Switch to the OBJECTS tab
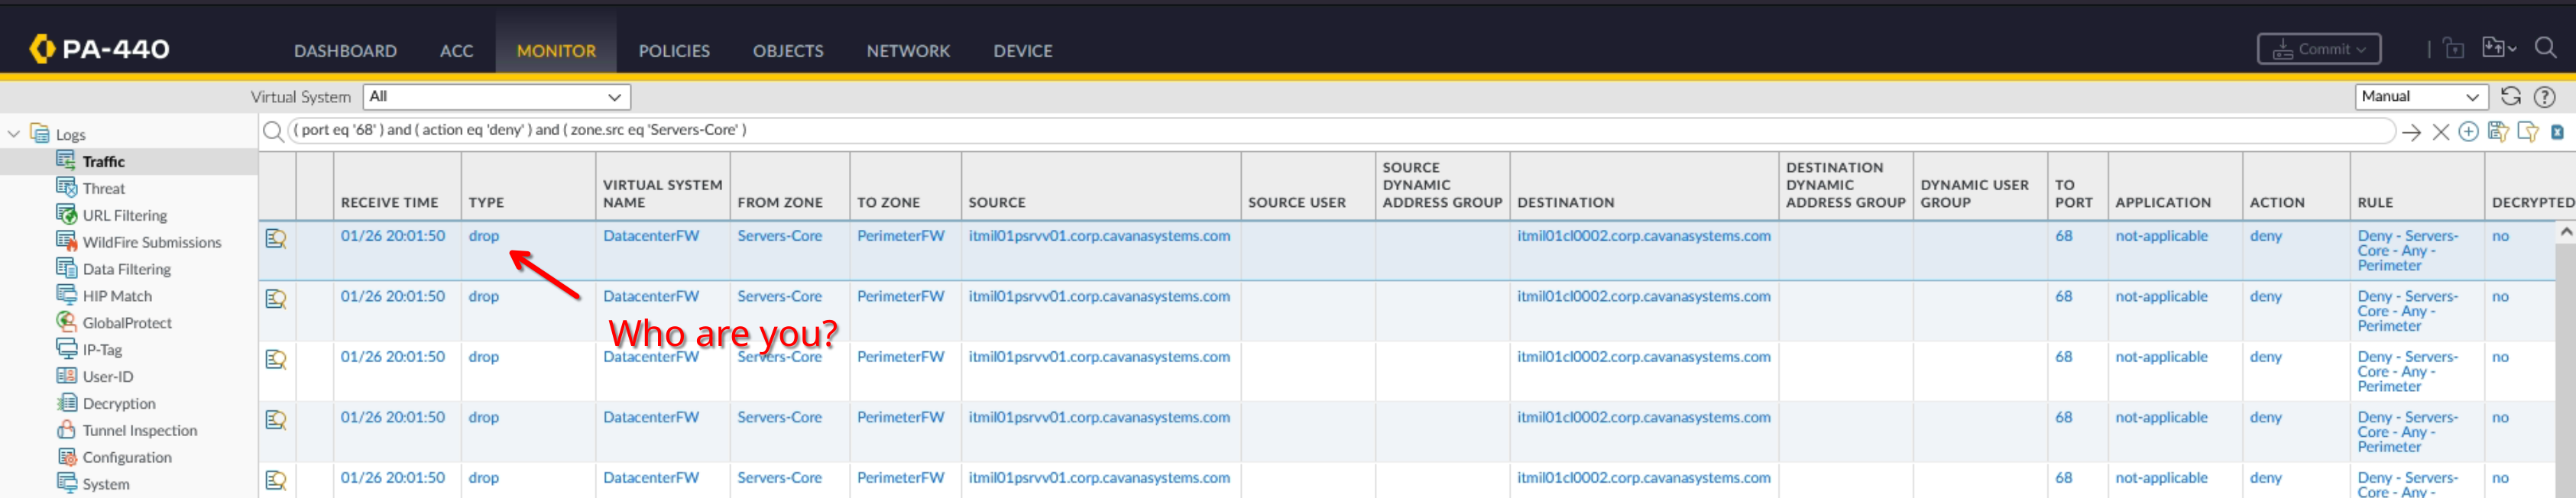The height and width of the screenshot is (498, 2576). [x=788, y=50]
